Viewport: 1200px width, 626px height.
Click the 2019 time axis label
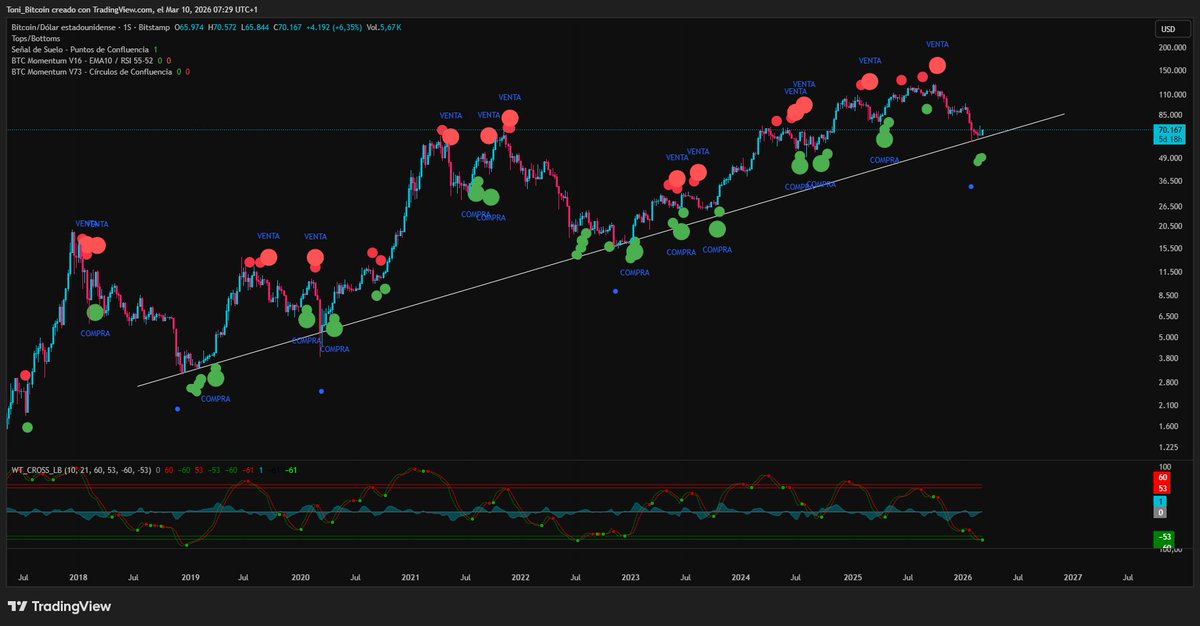point(189,577)
